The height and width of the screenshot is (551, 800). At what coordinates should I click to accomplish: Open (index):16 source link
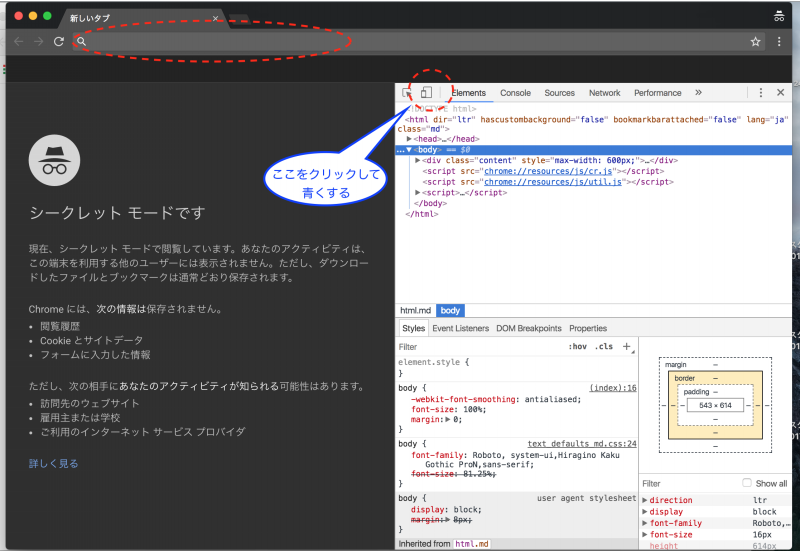pos(613,388)
